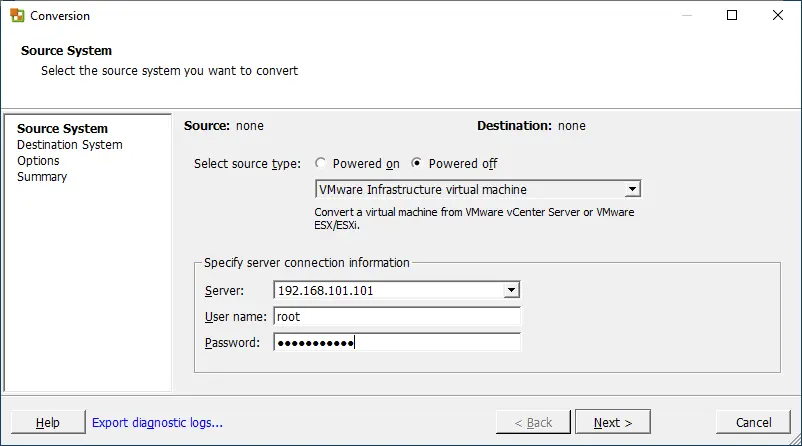
Task: Click the 'Password:' label
Action: [x=232, y=343]
